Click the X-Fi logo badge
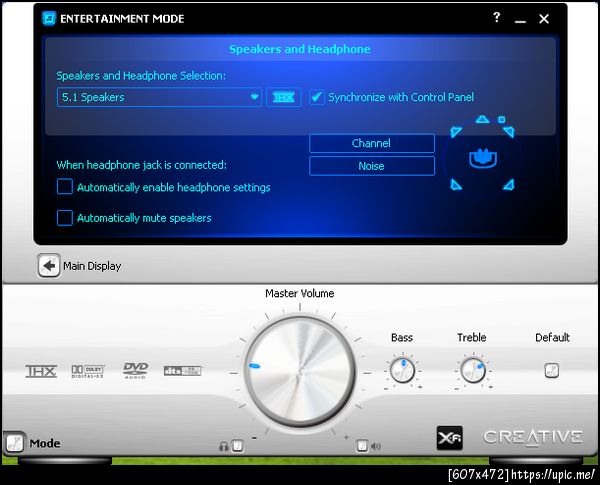The image size is (600, 485). [450, 438]
